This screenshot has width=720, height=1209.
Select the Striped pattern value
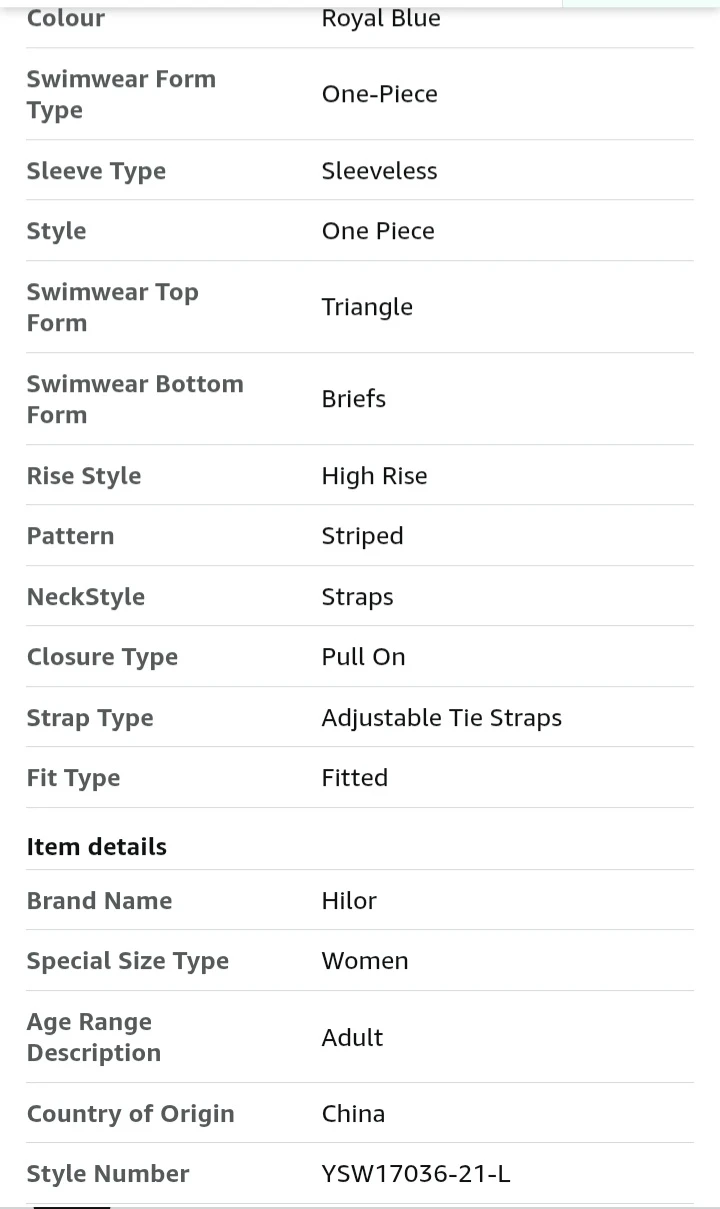click(362, 536)
